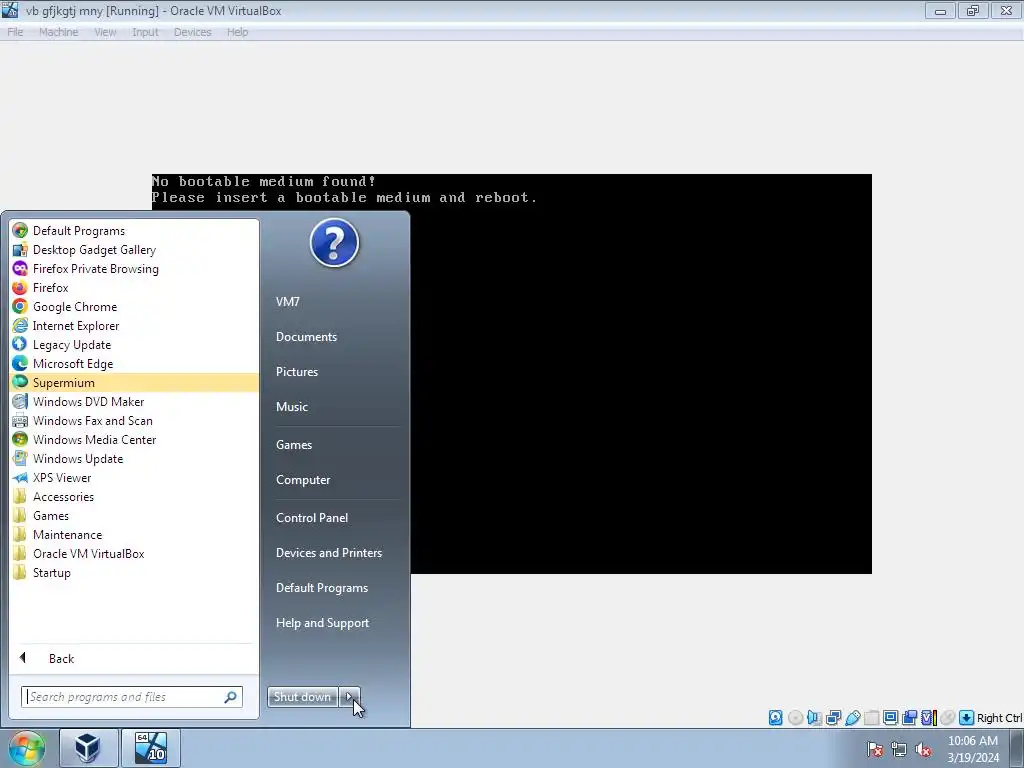Launch Desktop Gadget Gallery
Screen dimensions: 1024x768
(x=134, y=249)
